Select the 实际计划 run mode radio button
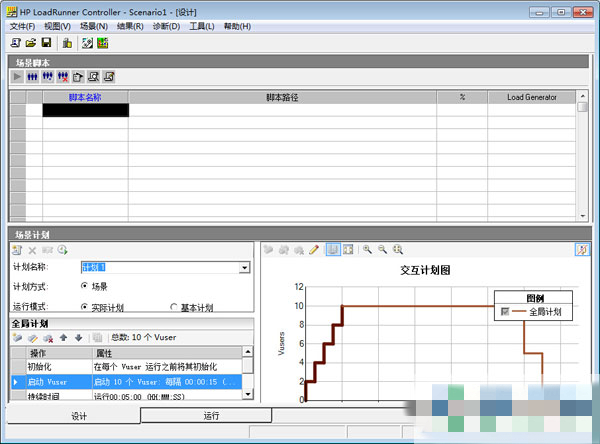Viewport: 600px width, 444px height. pyautogui.click(x=85, y=307)
